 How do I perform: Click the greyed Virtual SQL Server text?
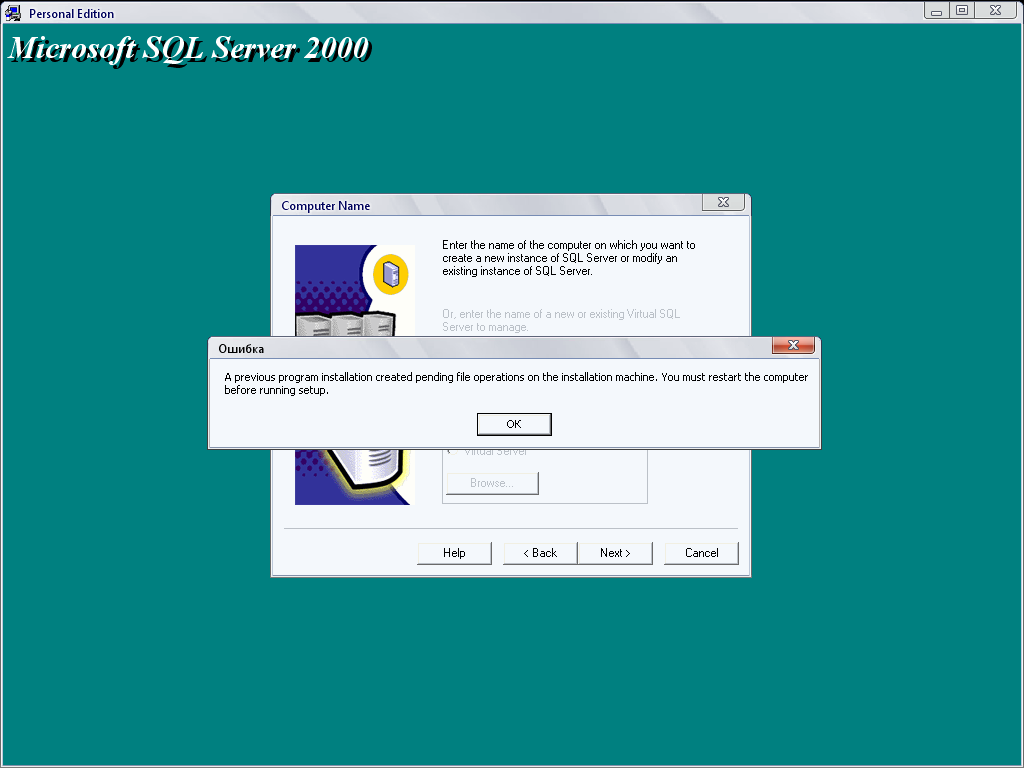point(561,320)
